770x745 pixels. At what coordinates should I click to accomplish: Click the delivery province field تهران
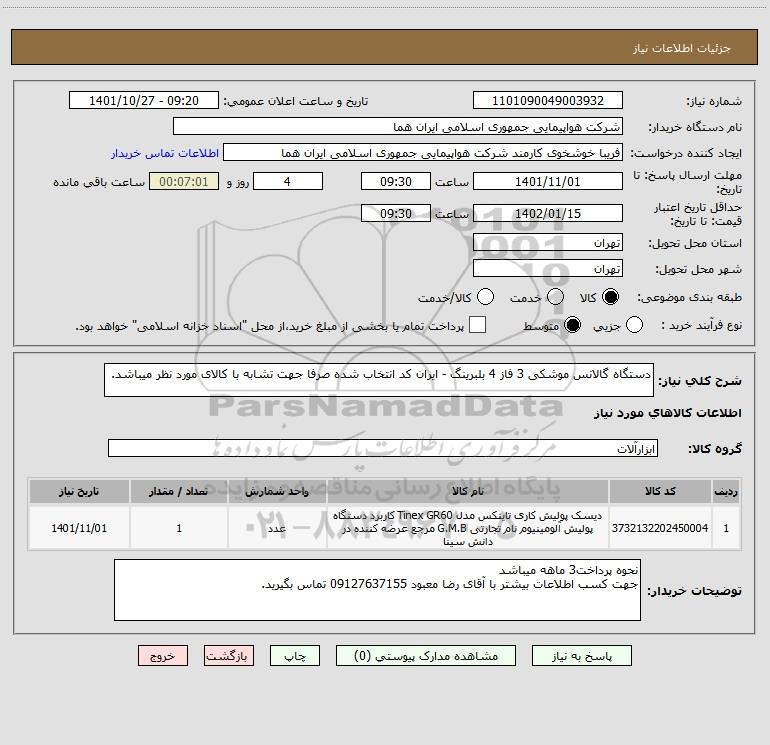[548, 242]
